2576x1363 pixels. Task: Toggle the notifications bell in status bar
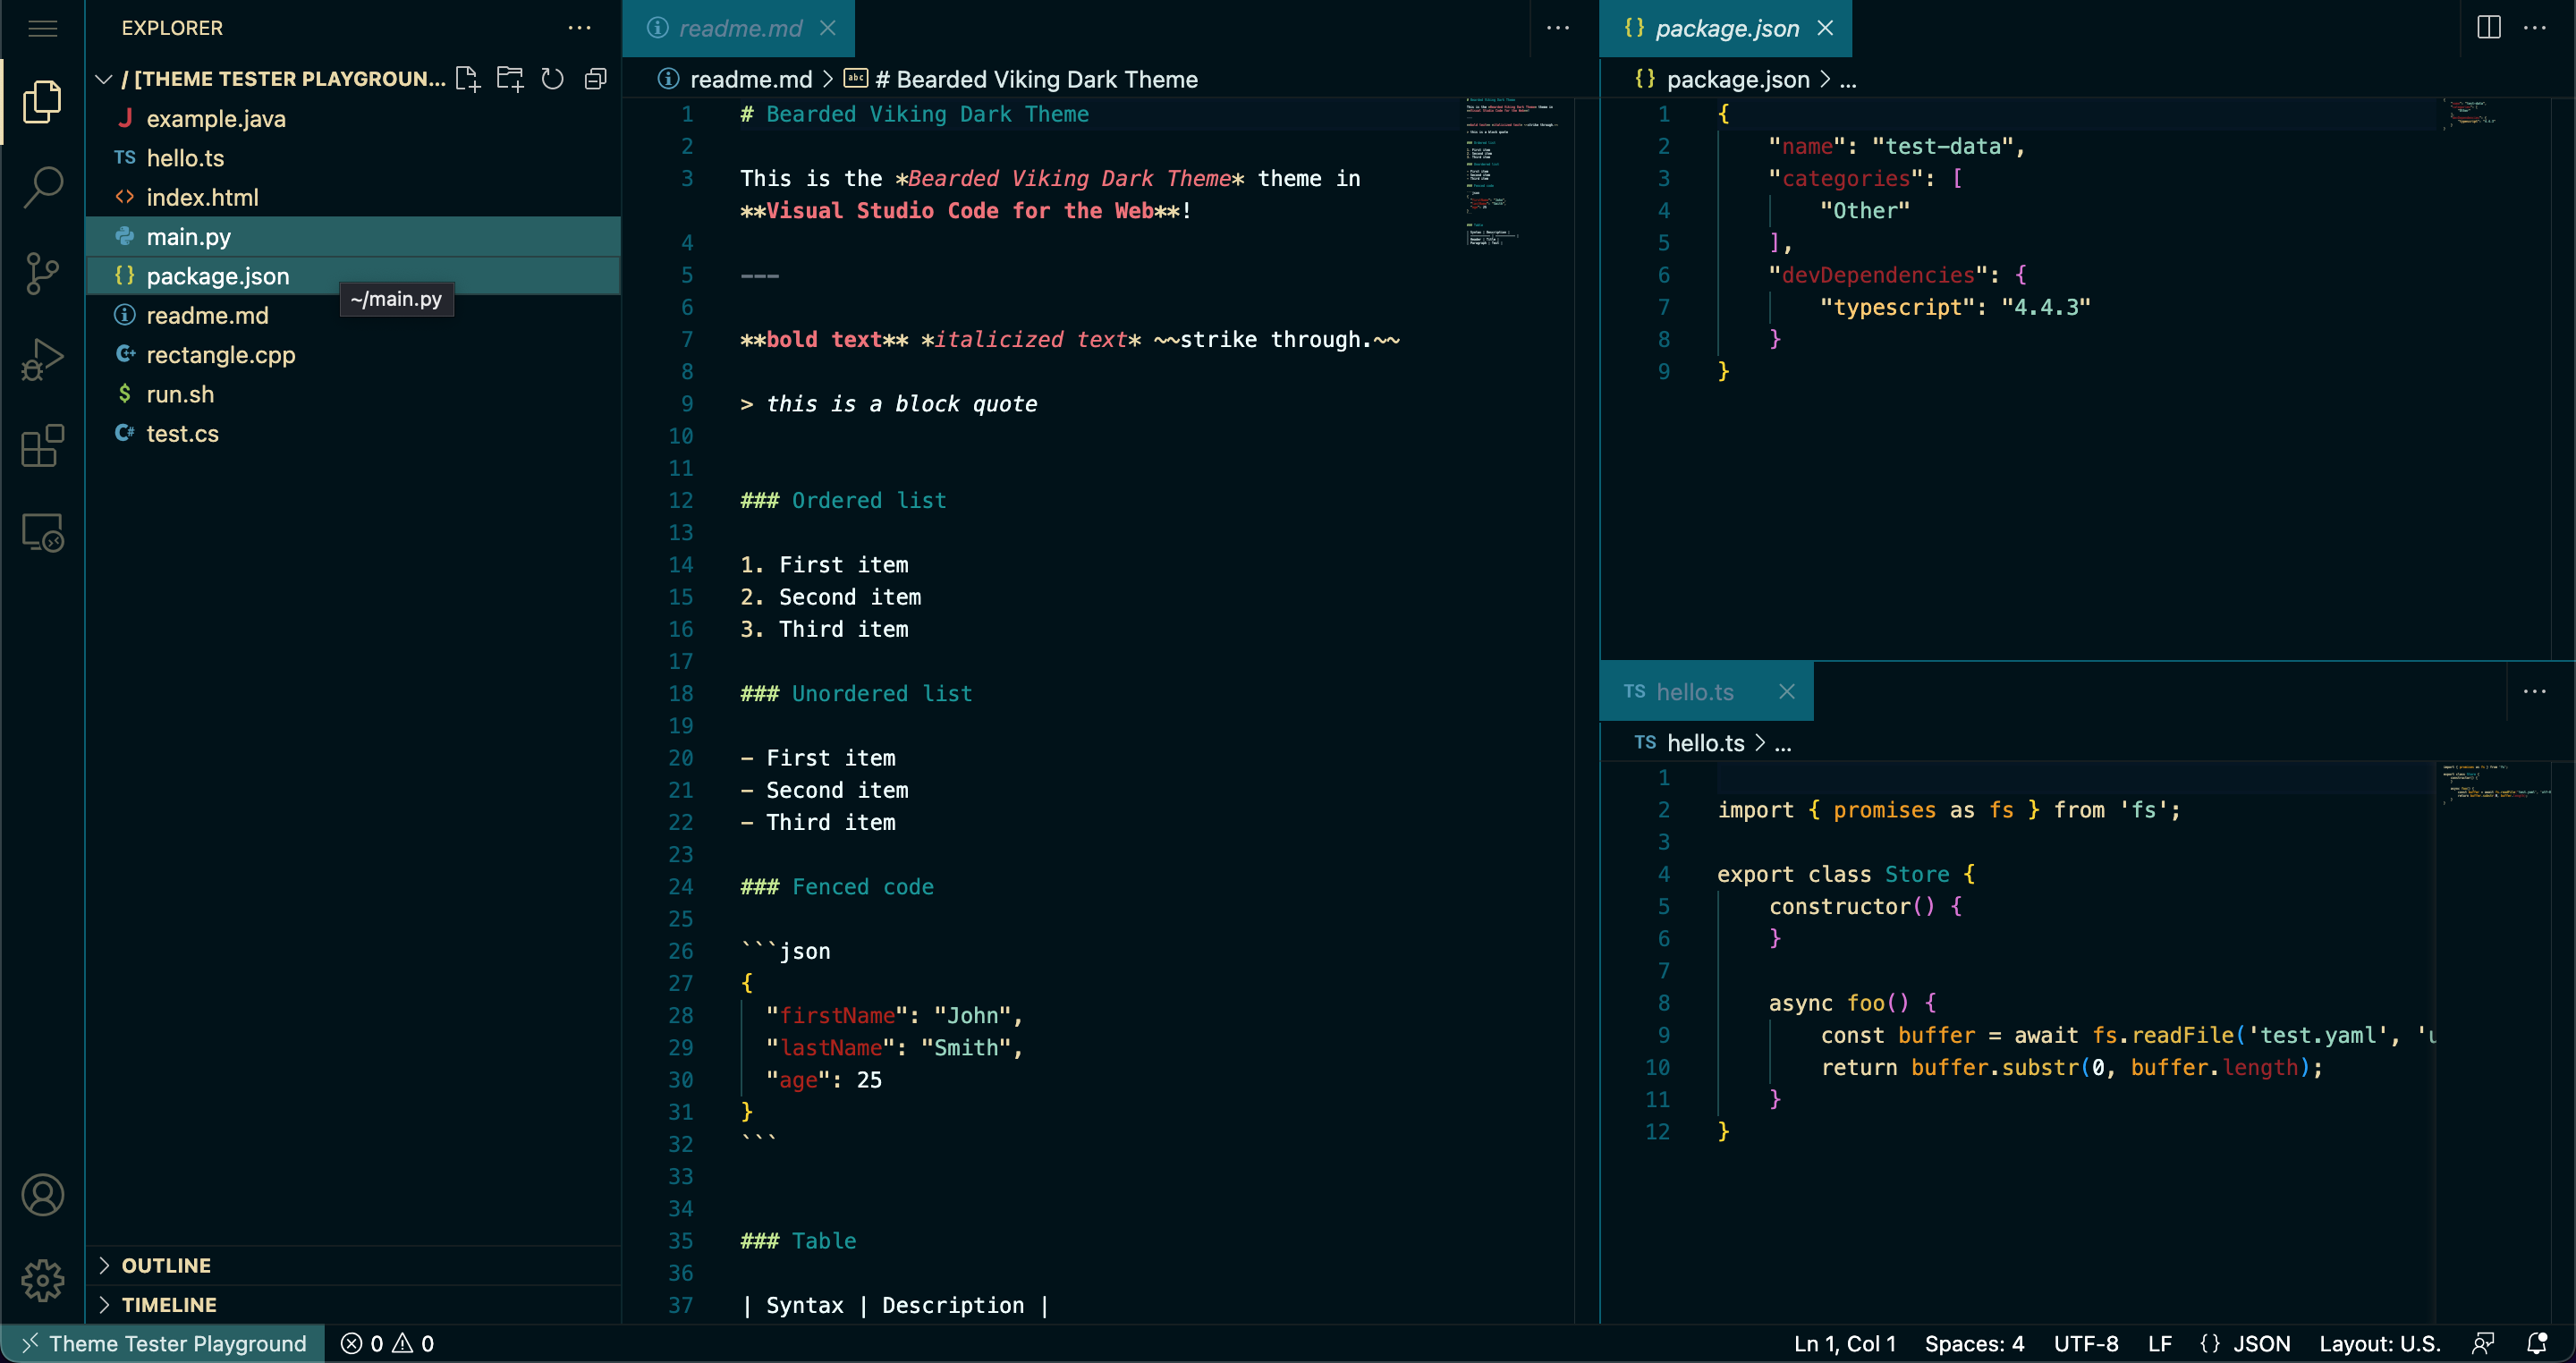pos(2536,1343)
